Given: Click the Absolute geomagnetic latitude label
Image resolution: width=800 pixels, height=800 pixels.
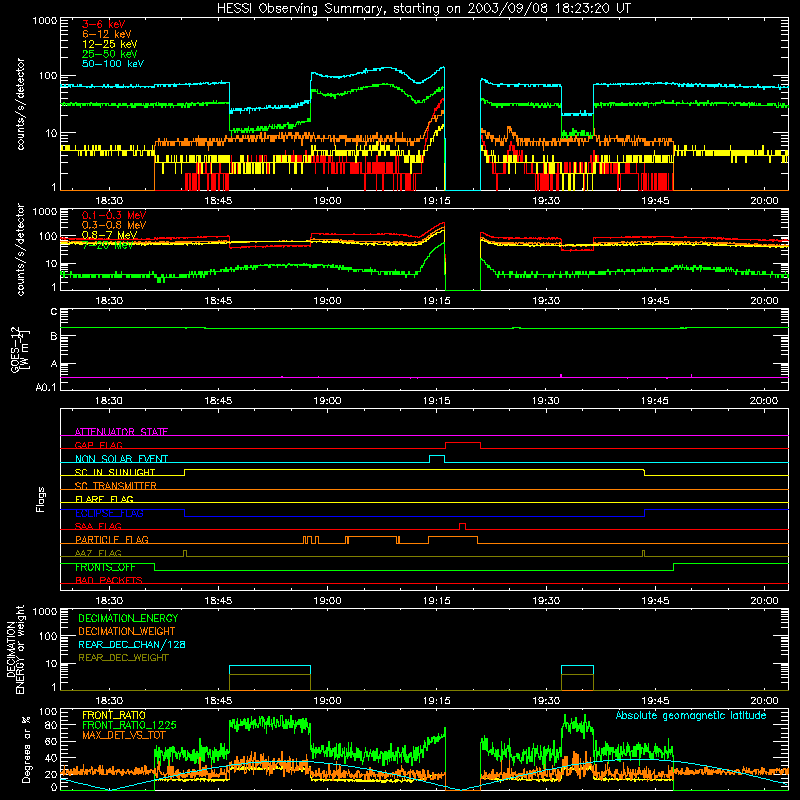Looking at the screenshot, I should (x=691, y=715).
